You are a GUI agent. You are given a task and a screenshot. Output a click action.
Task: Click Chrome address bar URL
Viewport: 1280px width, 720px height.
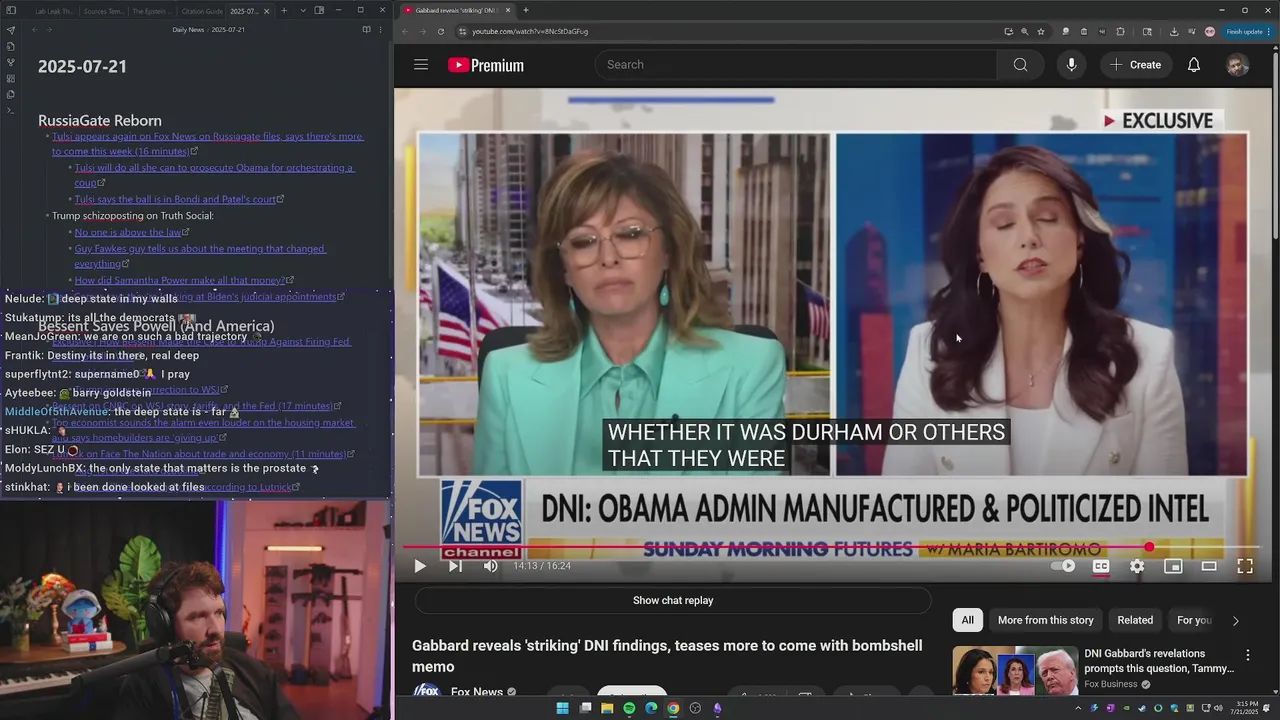click(x=530, y=31)
